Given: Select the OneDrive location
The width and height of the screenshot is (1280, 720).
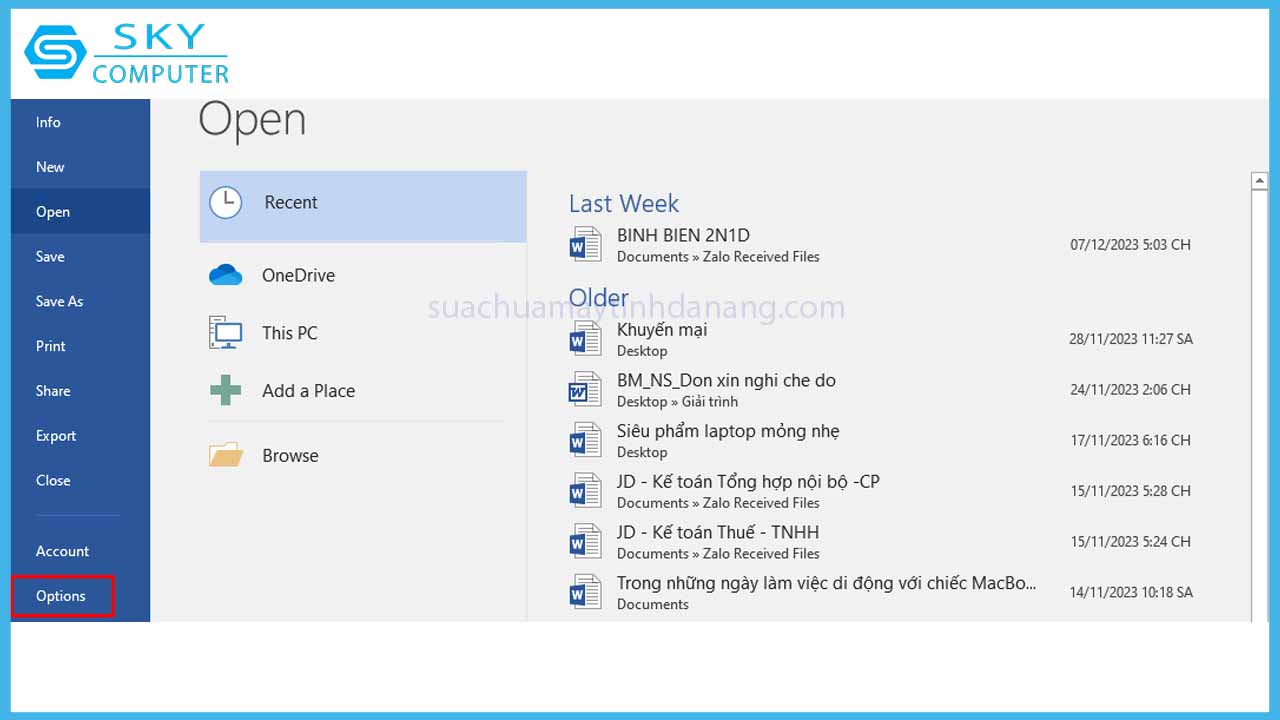Looking at the screenshot, I should pos(363,275).
